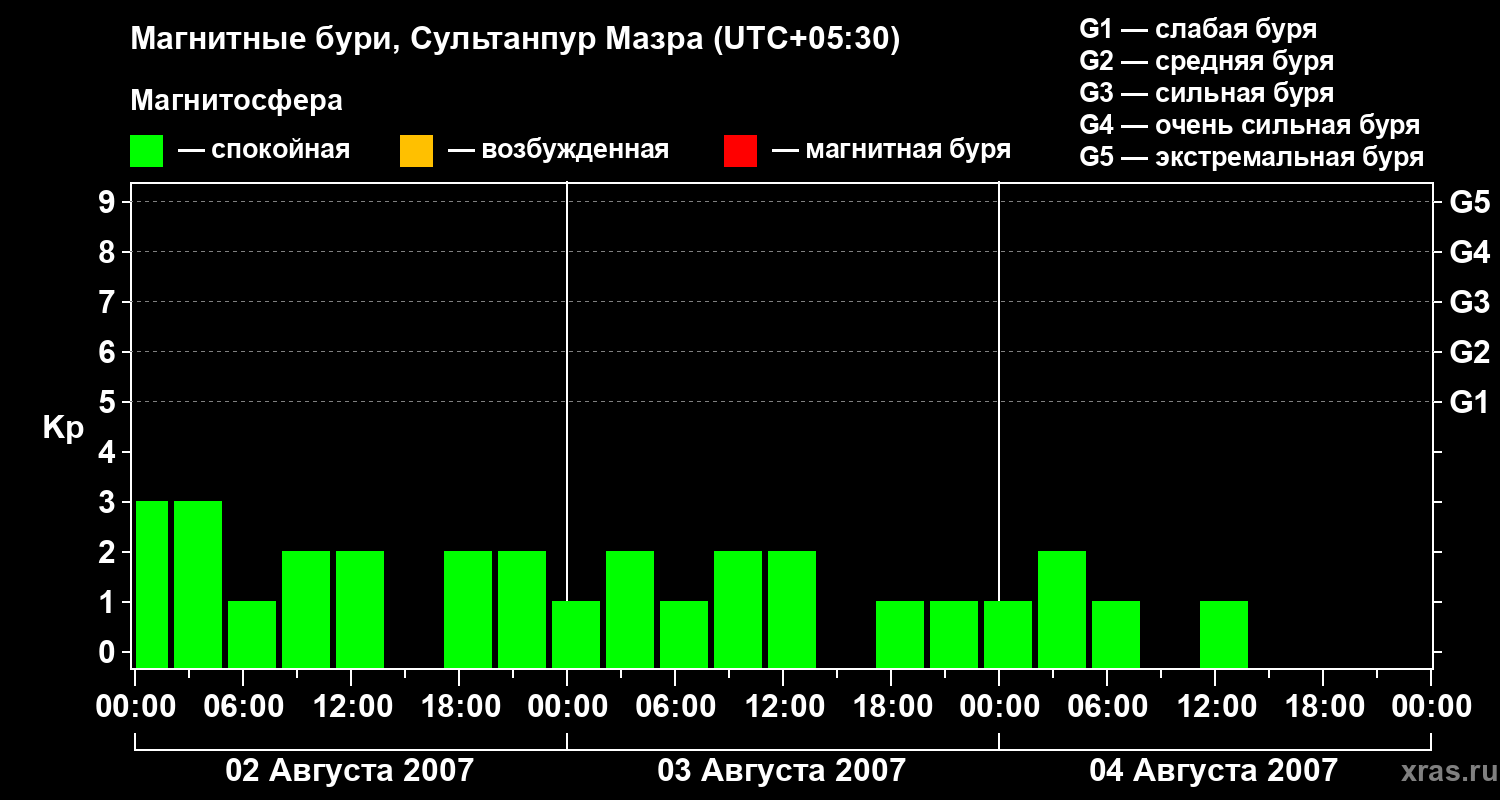Screen dimensions: 1500x800
Task: Click the G3 label on the right axis
Action: coord(1469,302)
